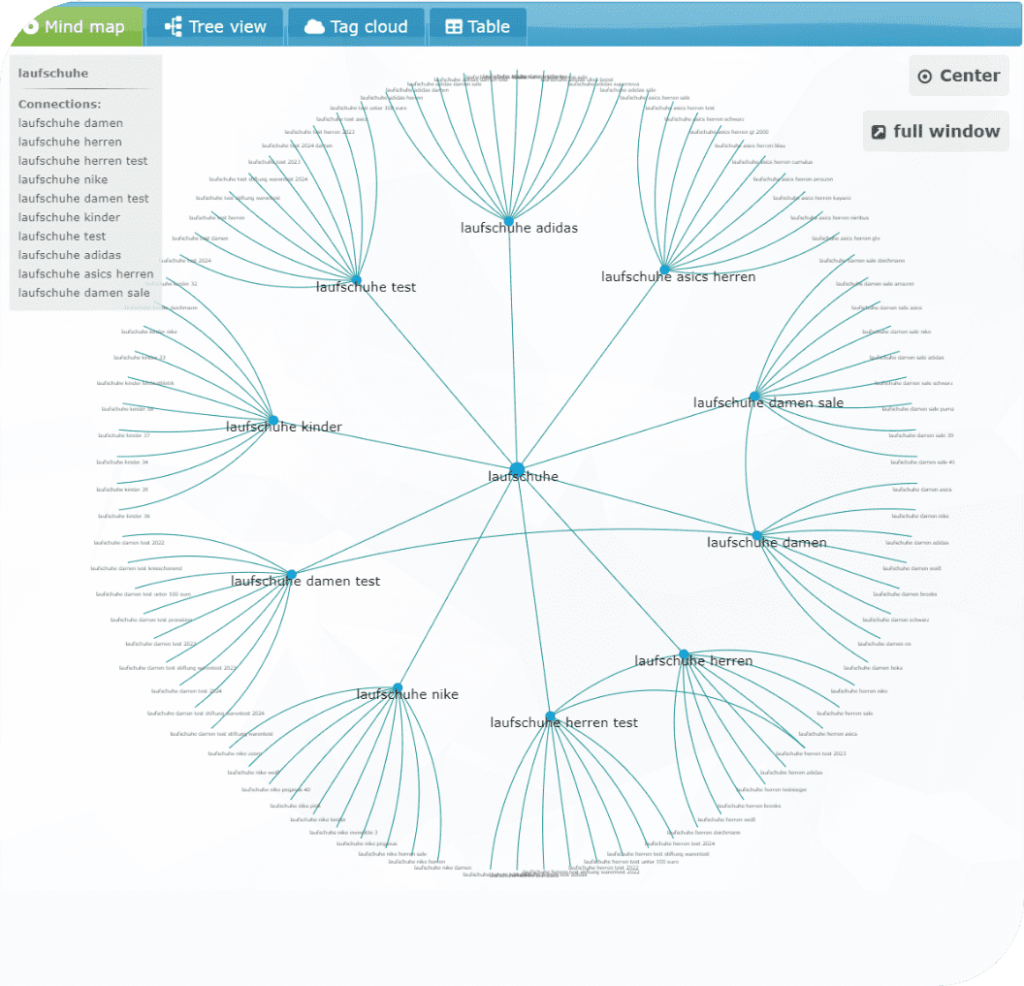Click 'laufschuhe damen sale' connection link
The image size is (1024, 986).
pyautogui.click(x=84, y=293)
